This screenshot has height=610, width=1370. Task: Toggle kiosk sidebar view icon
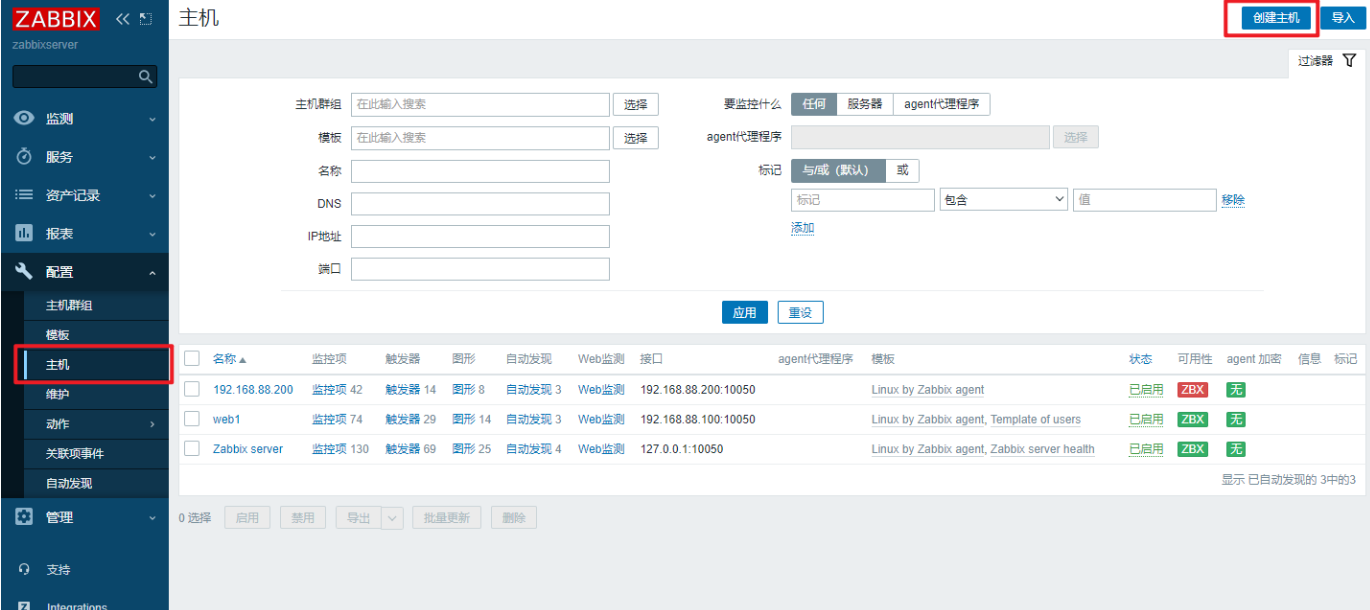(x=146, y=19)
